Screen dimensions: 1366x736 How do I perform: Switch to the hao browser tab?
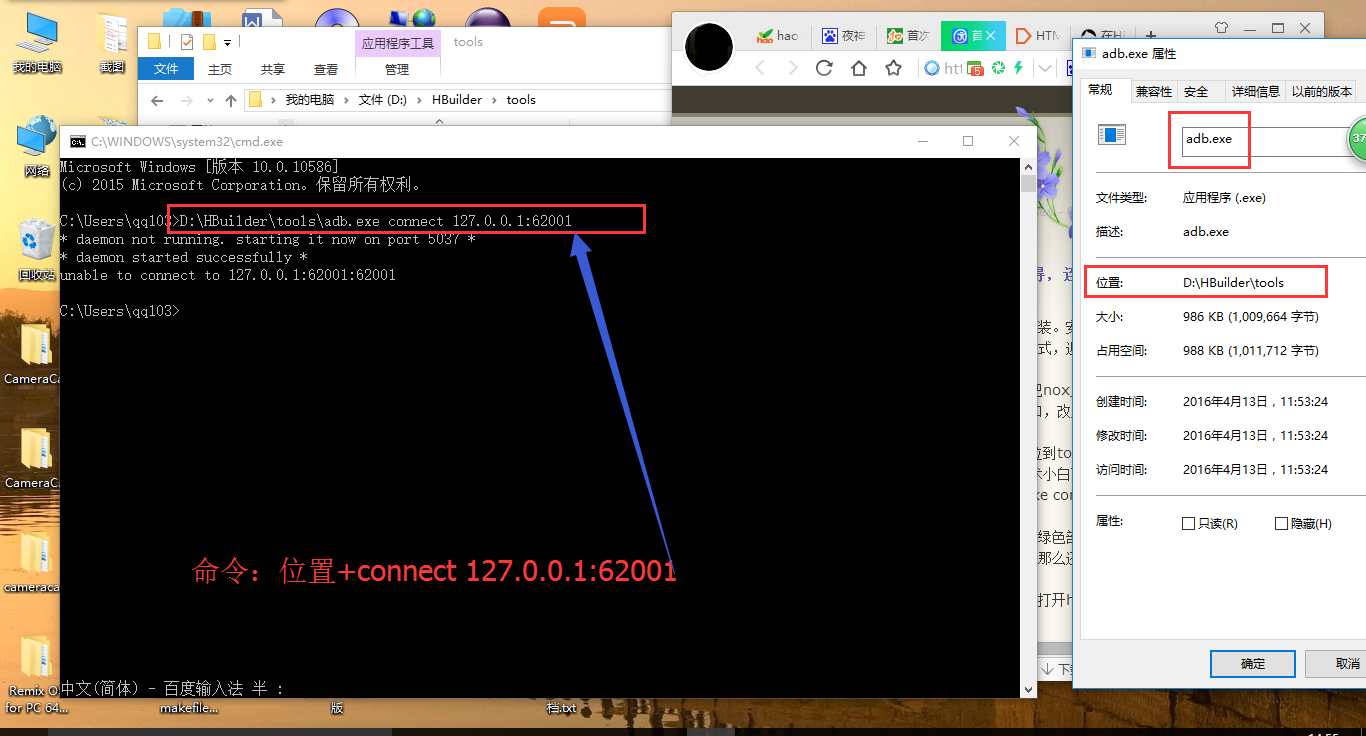[778, 36]
